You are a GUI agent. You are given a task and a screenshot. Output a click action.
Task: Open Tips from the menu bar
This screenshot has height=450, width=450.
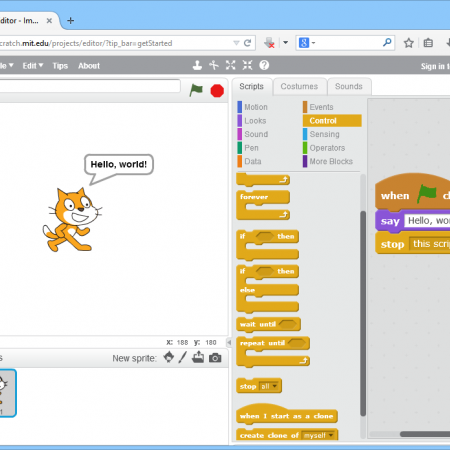tap(60, 66)
